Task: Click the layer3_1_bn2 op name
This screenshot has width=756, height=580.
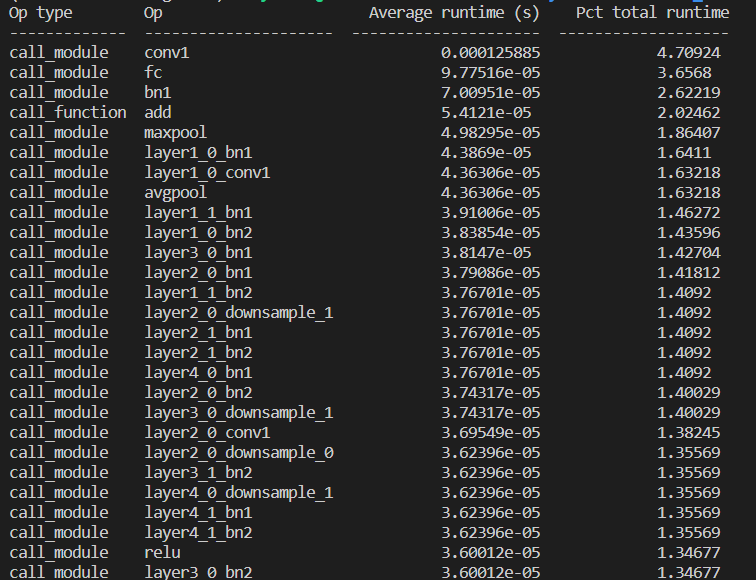Action: click(198, 472)
